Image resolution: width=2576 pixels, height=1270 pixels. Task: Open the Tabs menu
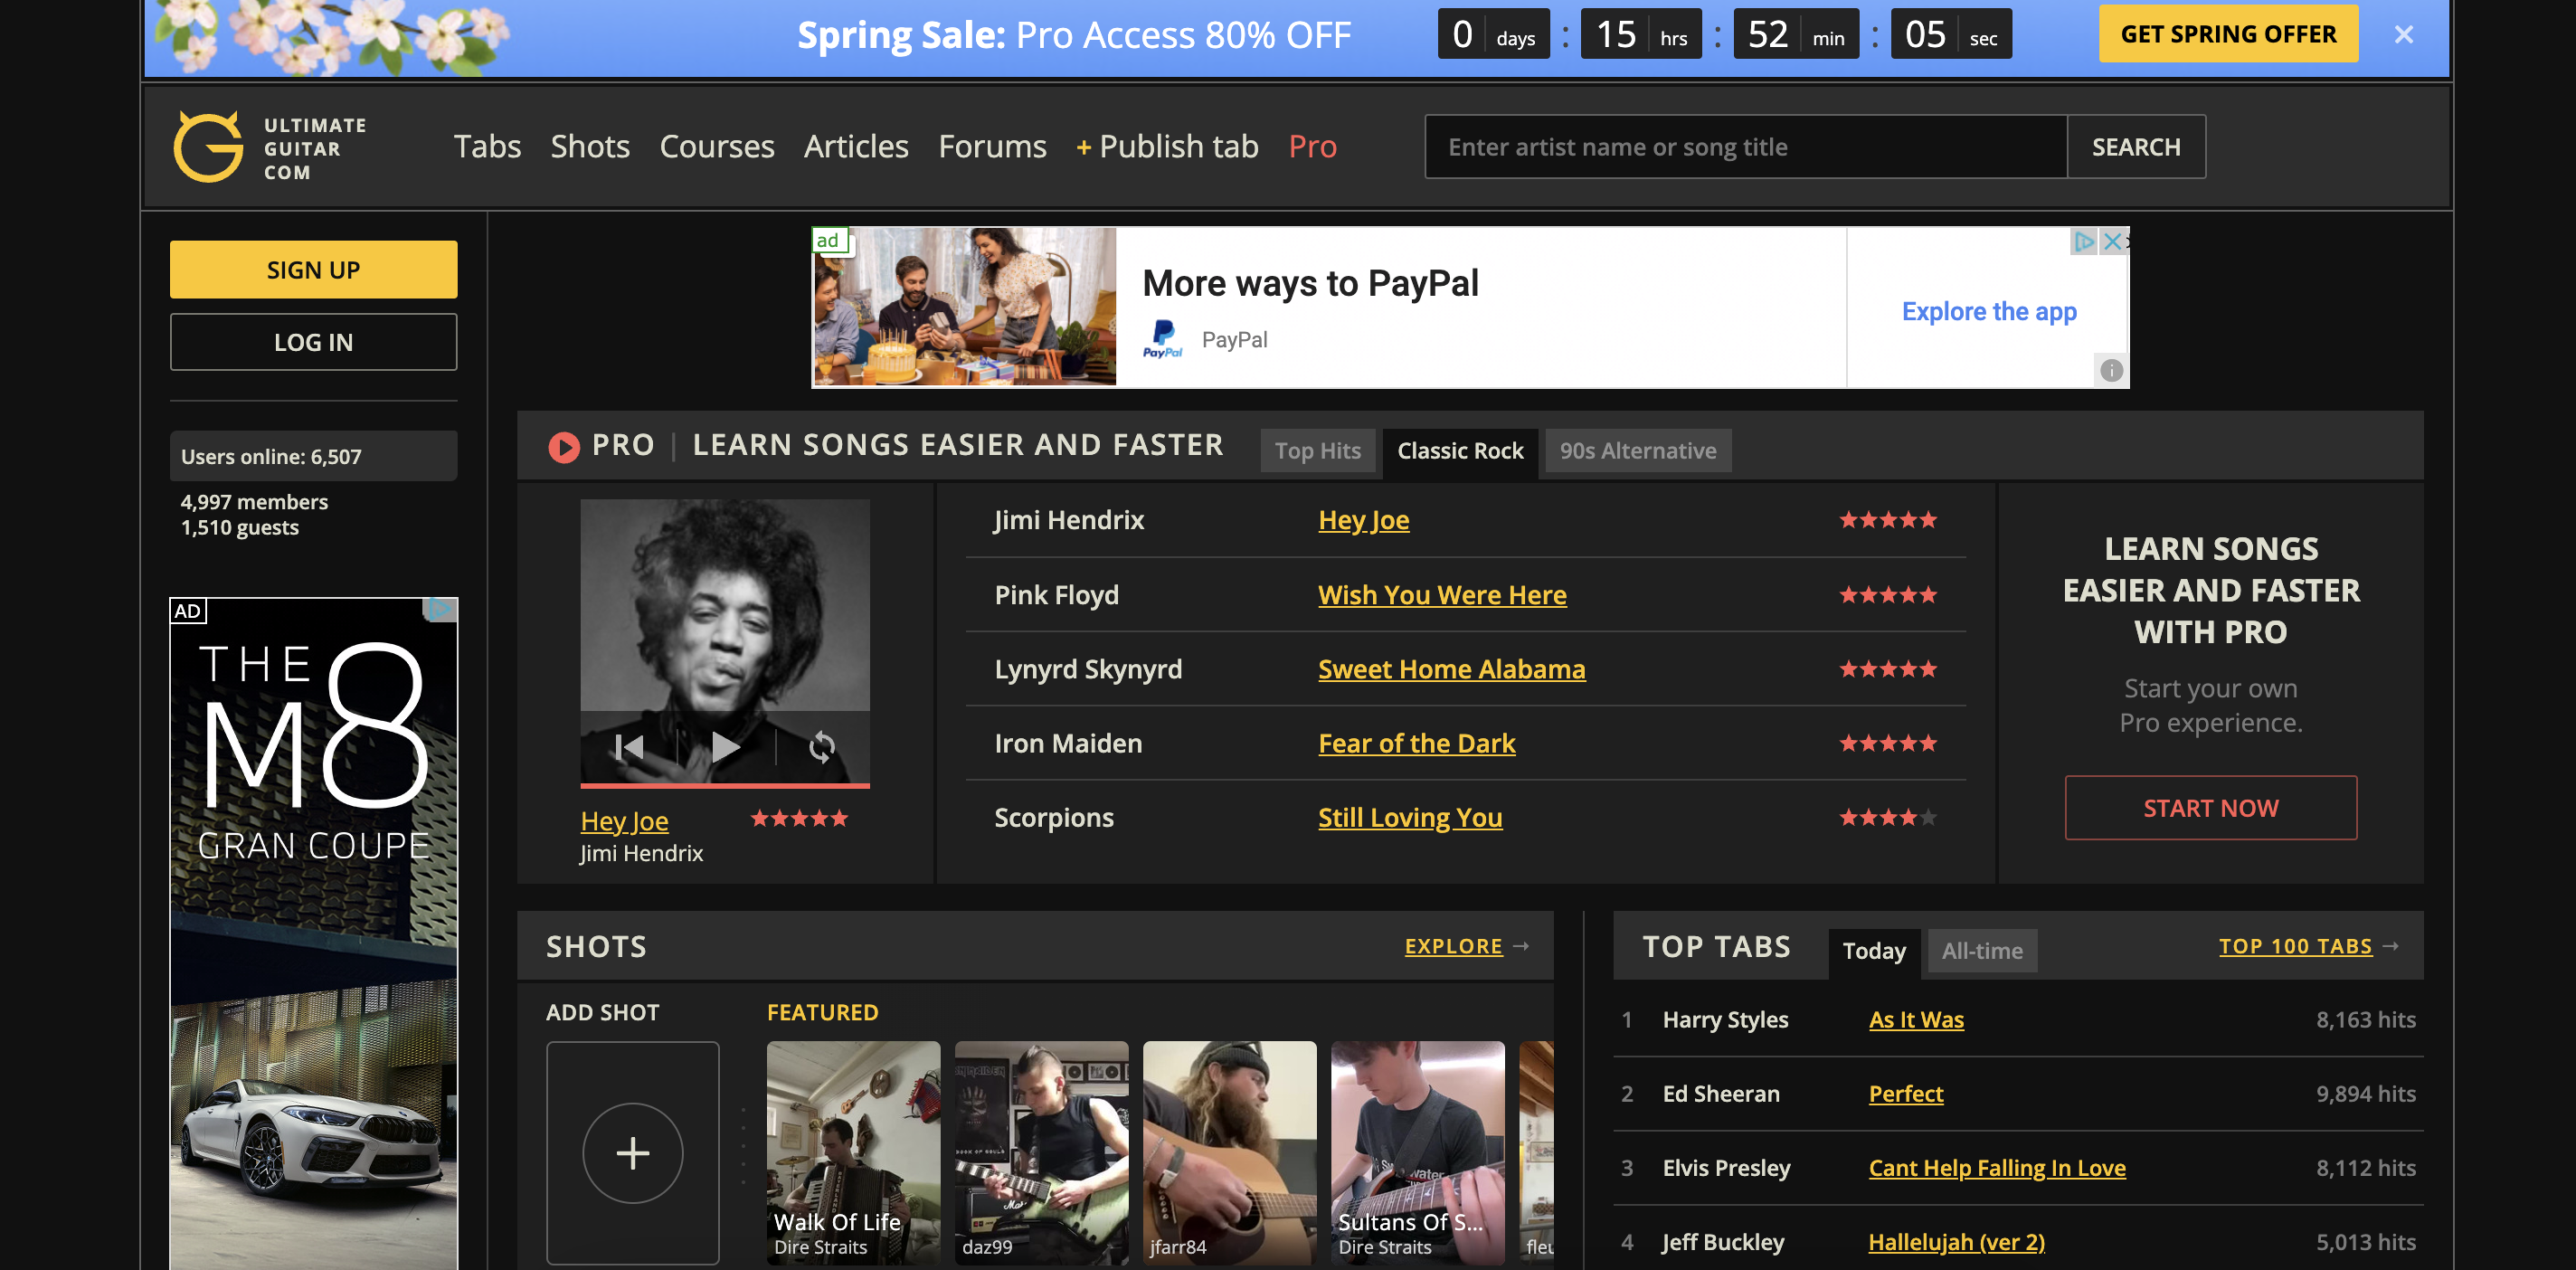pyautogui.click(x=487, y=147)
